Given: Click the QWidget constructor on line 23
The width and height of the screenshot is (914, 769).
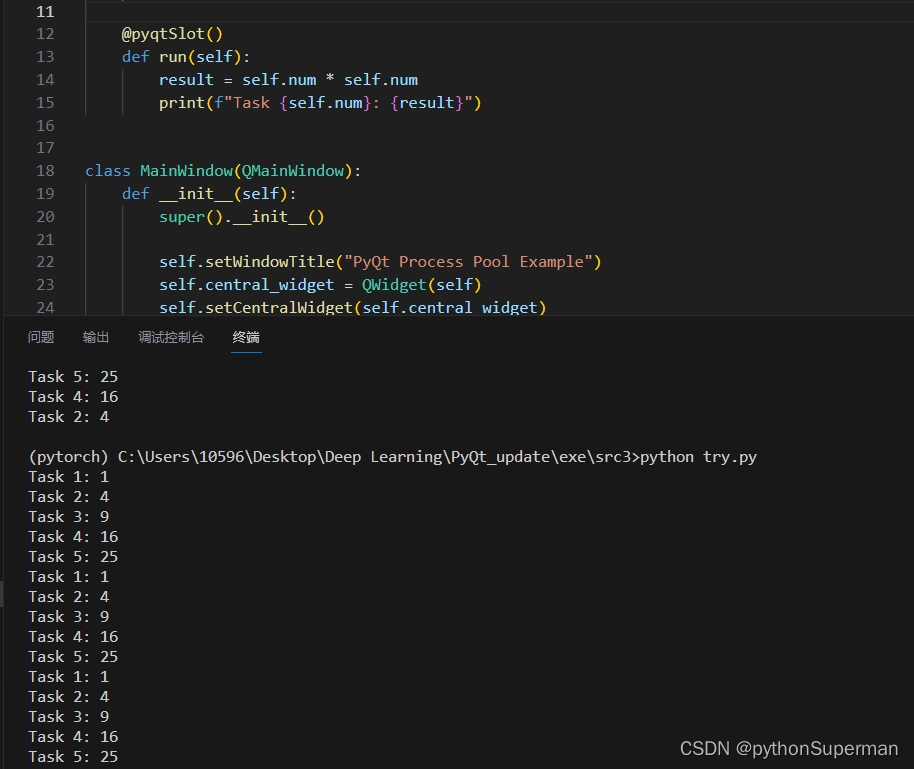Looking at the screenshot, I should (x=394, y=285).
